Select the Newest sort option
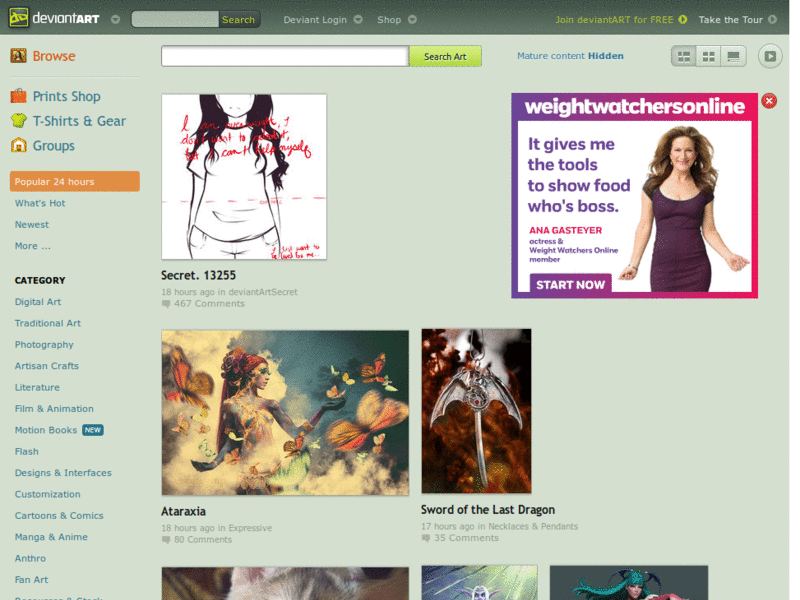Viewport: 800px width, 600px height. (x=32, y=224)
